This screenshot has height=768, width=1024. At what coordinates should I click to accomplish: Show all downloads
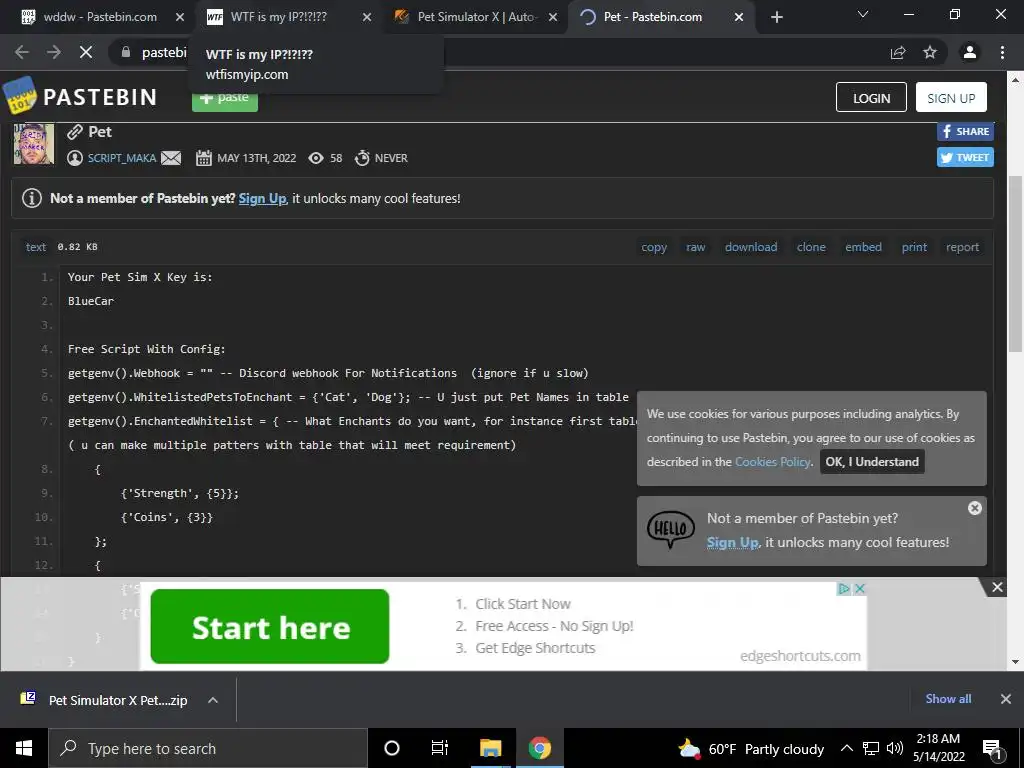948,699
